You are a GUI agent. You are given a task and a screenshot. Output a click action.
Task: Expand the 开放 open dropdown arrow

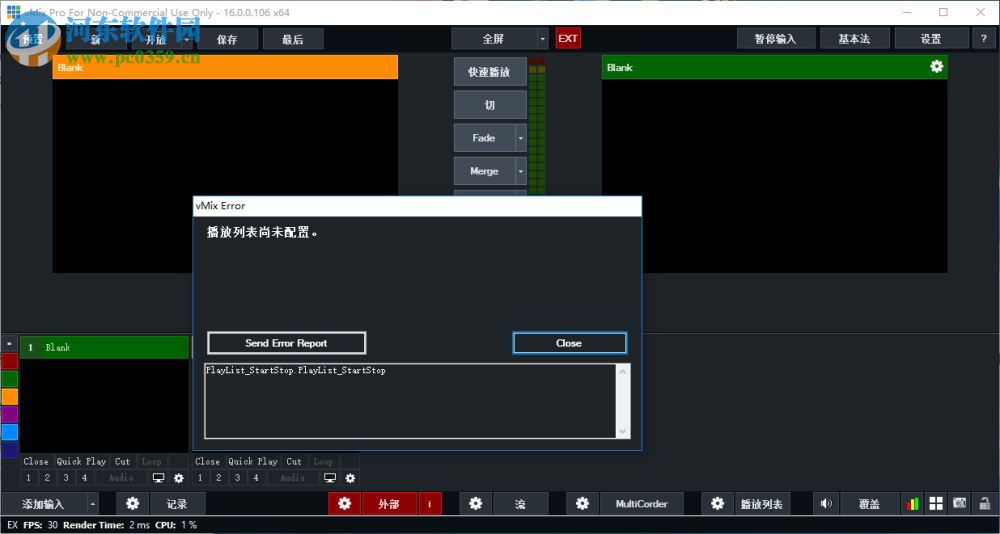(187, 39)
